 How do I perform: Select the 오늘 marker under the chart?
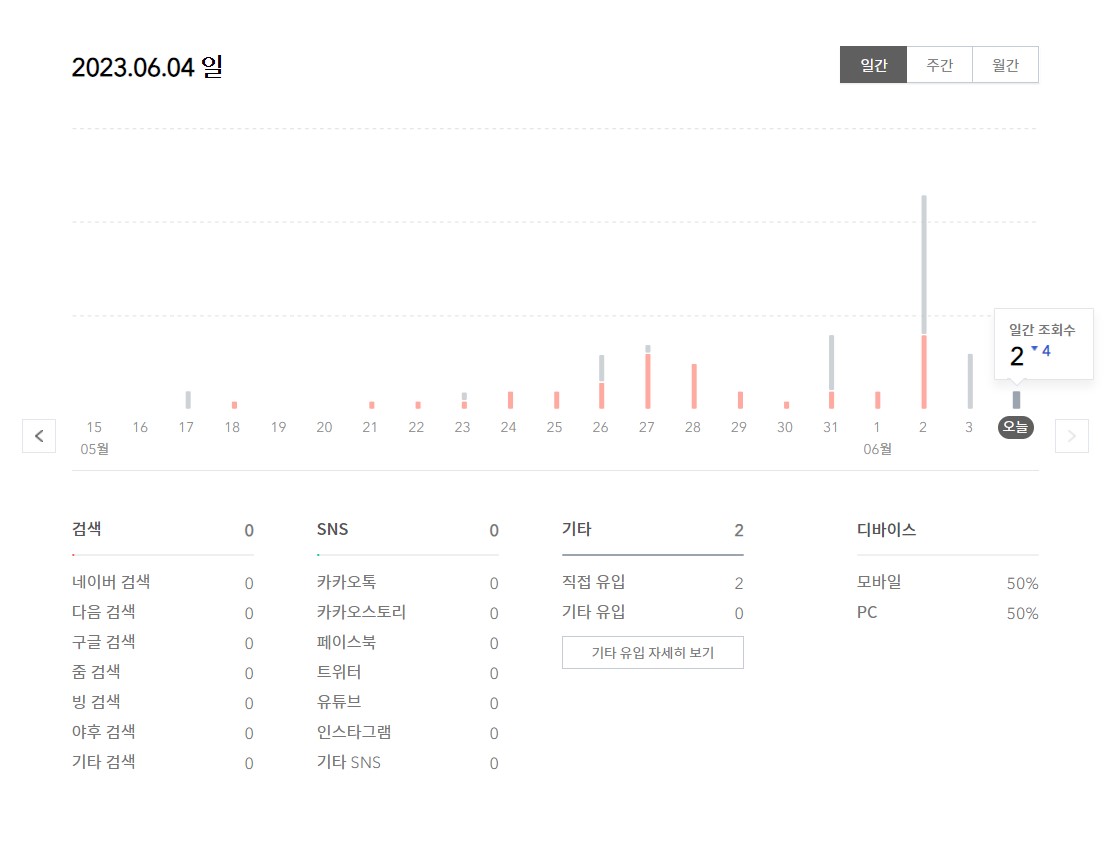1015,427
